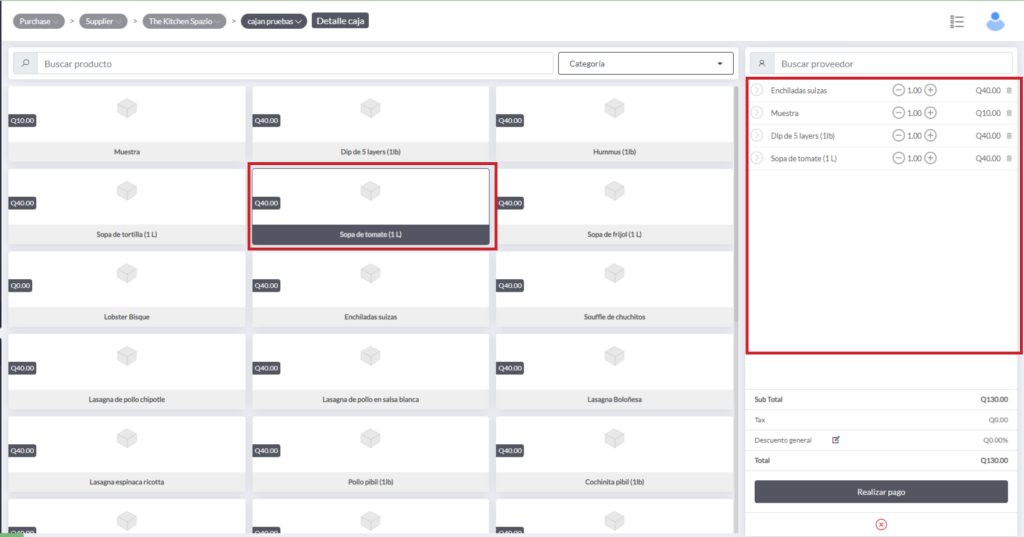Open the list view icon in header

[x=957, y=22]
